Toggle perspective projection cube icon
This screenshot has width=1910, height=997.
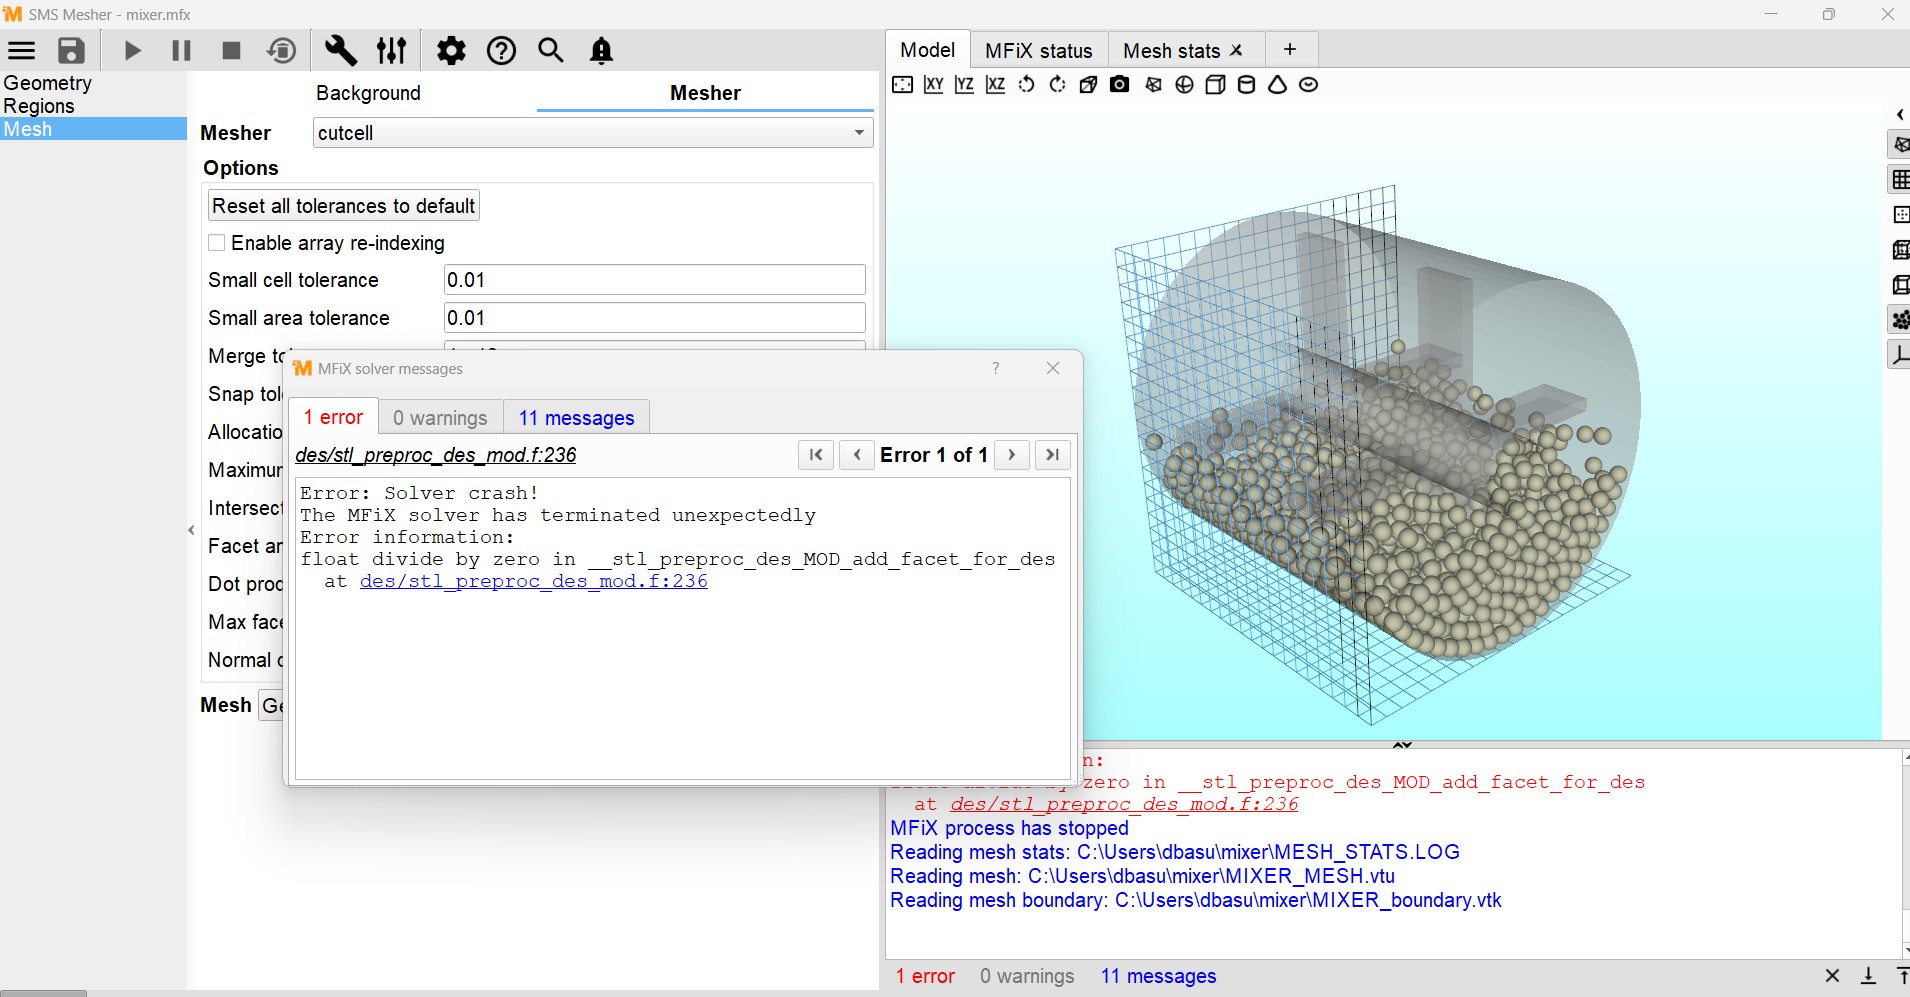click(x=1088, y=85)
